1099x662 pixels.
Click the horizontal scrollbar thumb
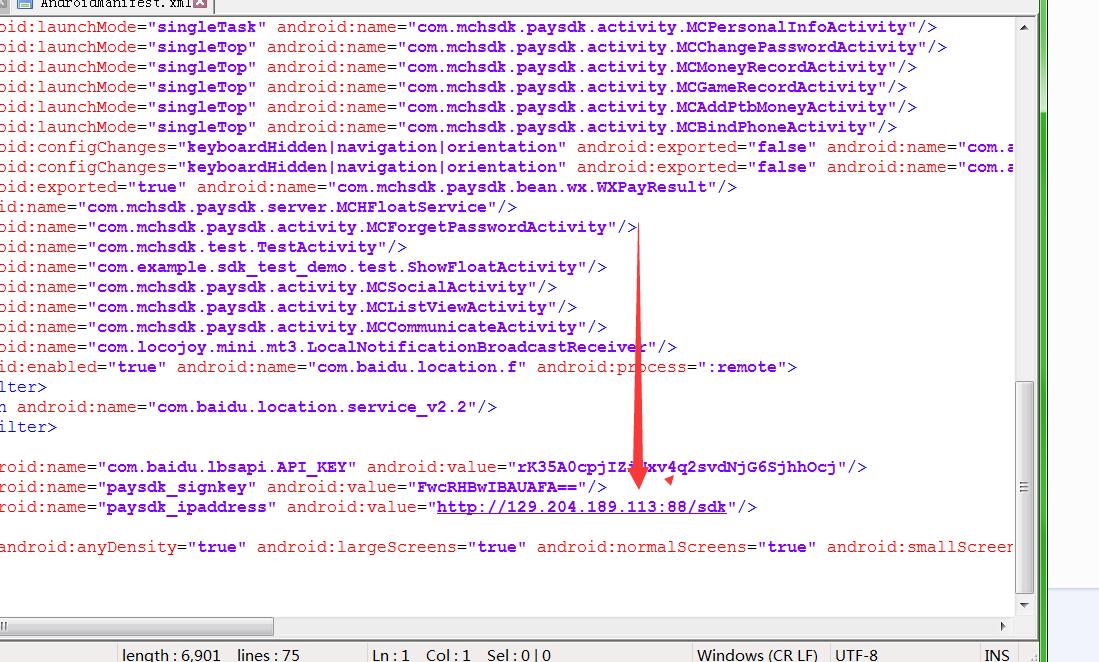(136, 627)
